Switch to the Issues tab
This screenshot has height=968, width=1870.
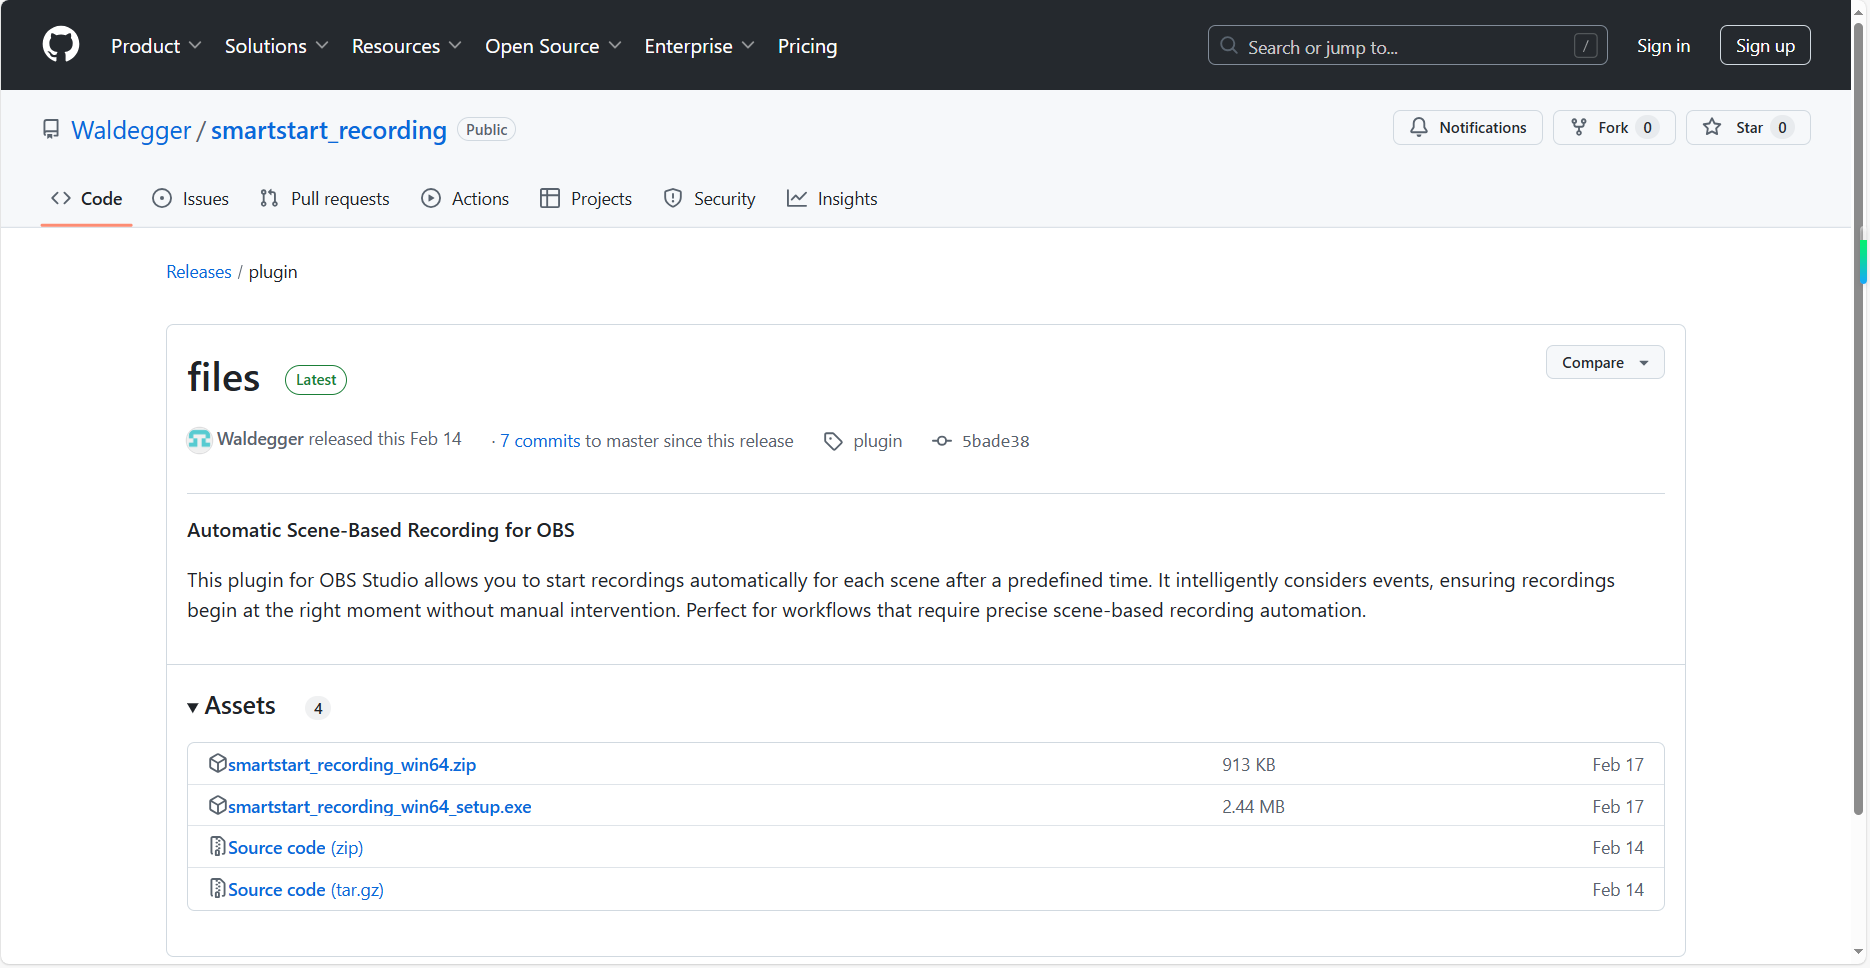(x=191, y=198)
